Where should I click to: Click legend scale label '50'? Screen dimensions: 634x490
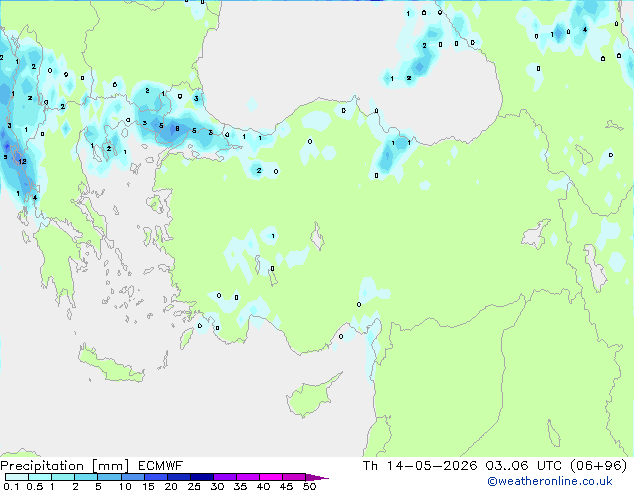309,486
